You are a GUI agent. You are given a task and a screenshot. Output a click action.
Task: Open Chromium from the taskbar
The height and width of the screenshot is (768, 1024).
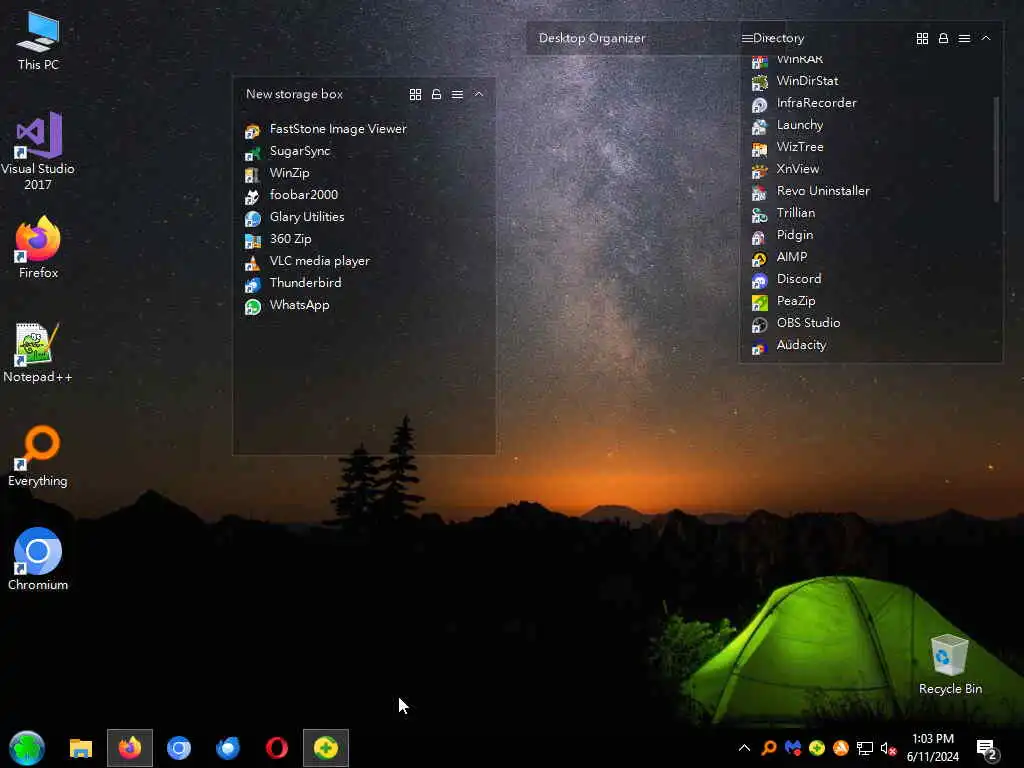click(179, 748)
